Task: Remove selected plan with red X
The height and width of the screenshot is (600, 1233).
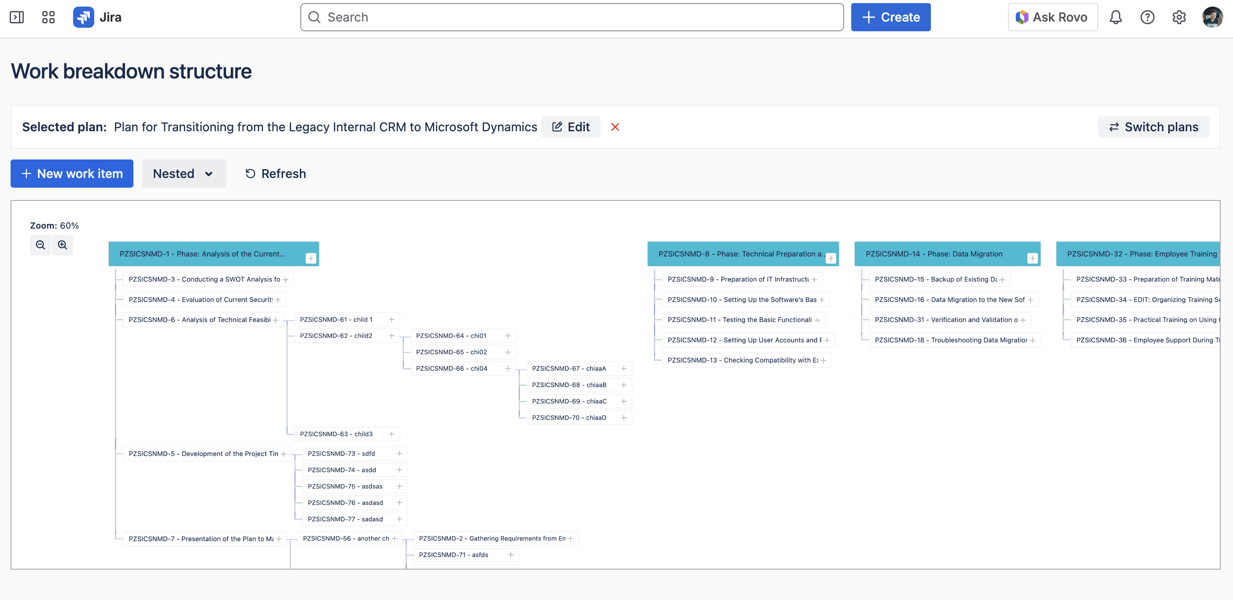Action: (x=615, y=127)
